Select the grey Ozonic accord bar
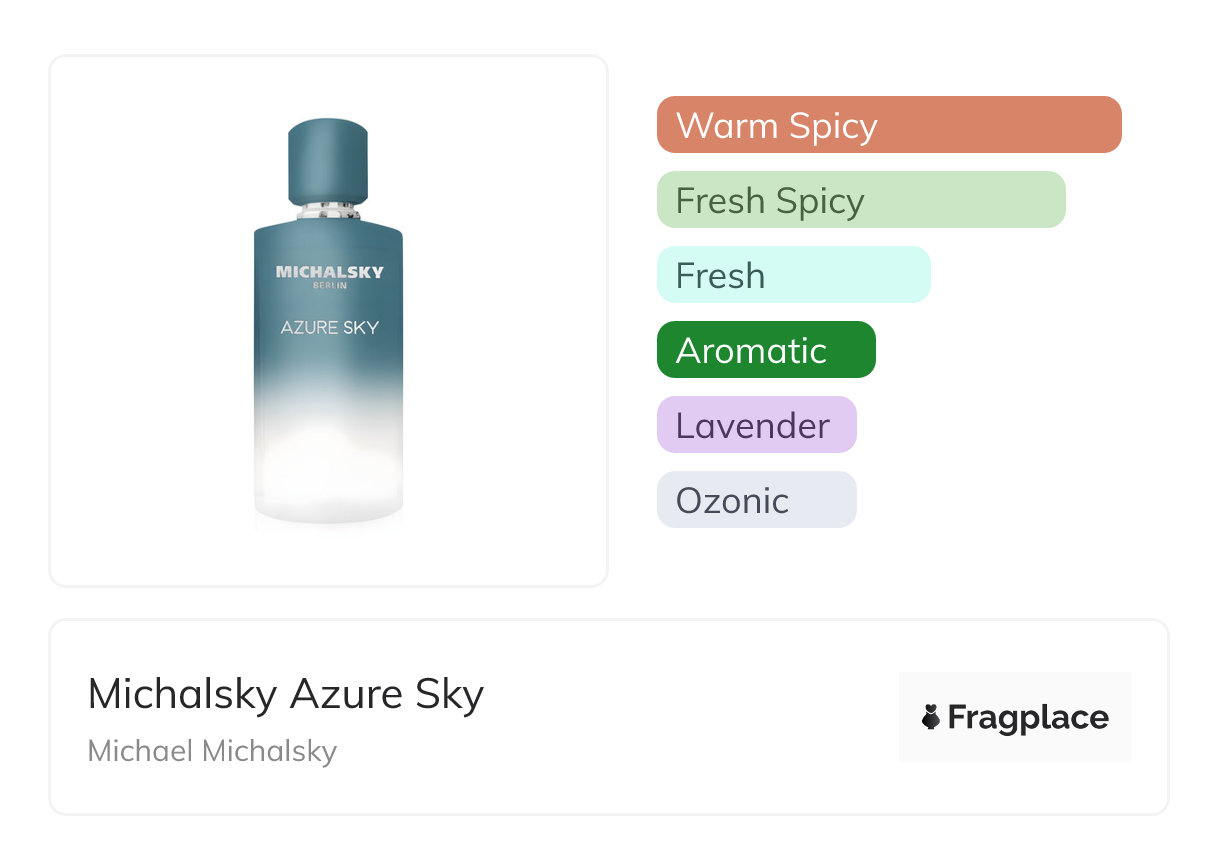The height and width of the screenshot is (864, 1218). [756, 500]
